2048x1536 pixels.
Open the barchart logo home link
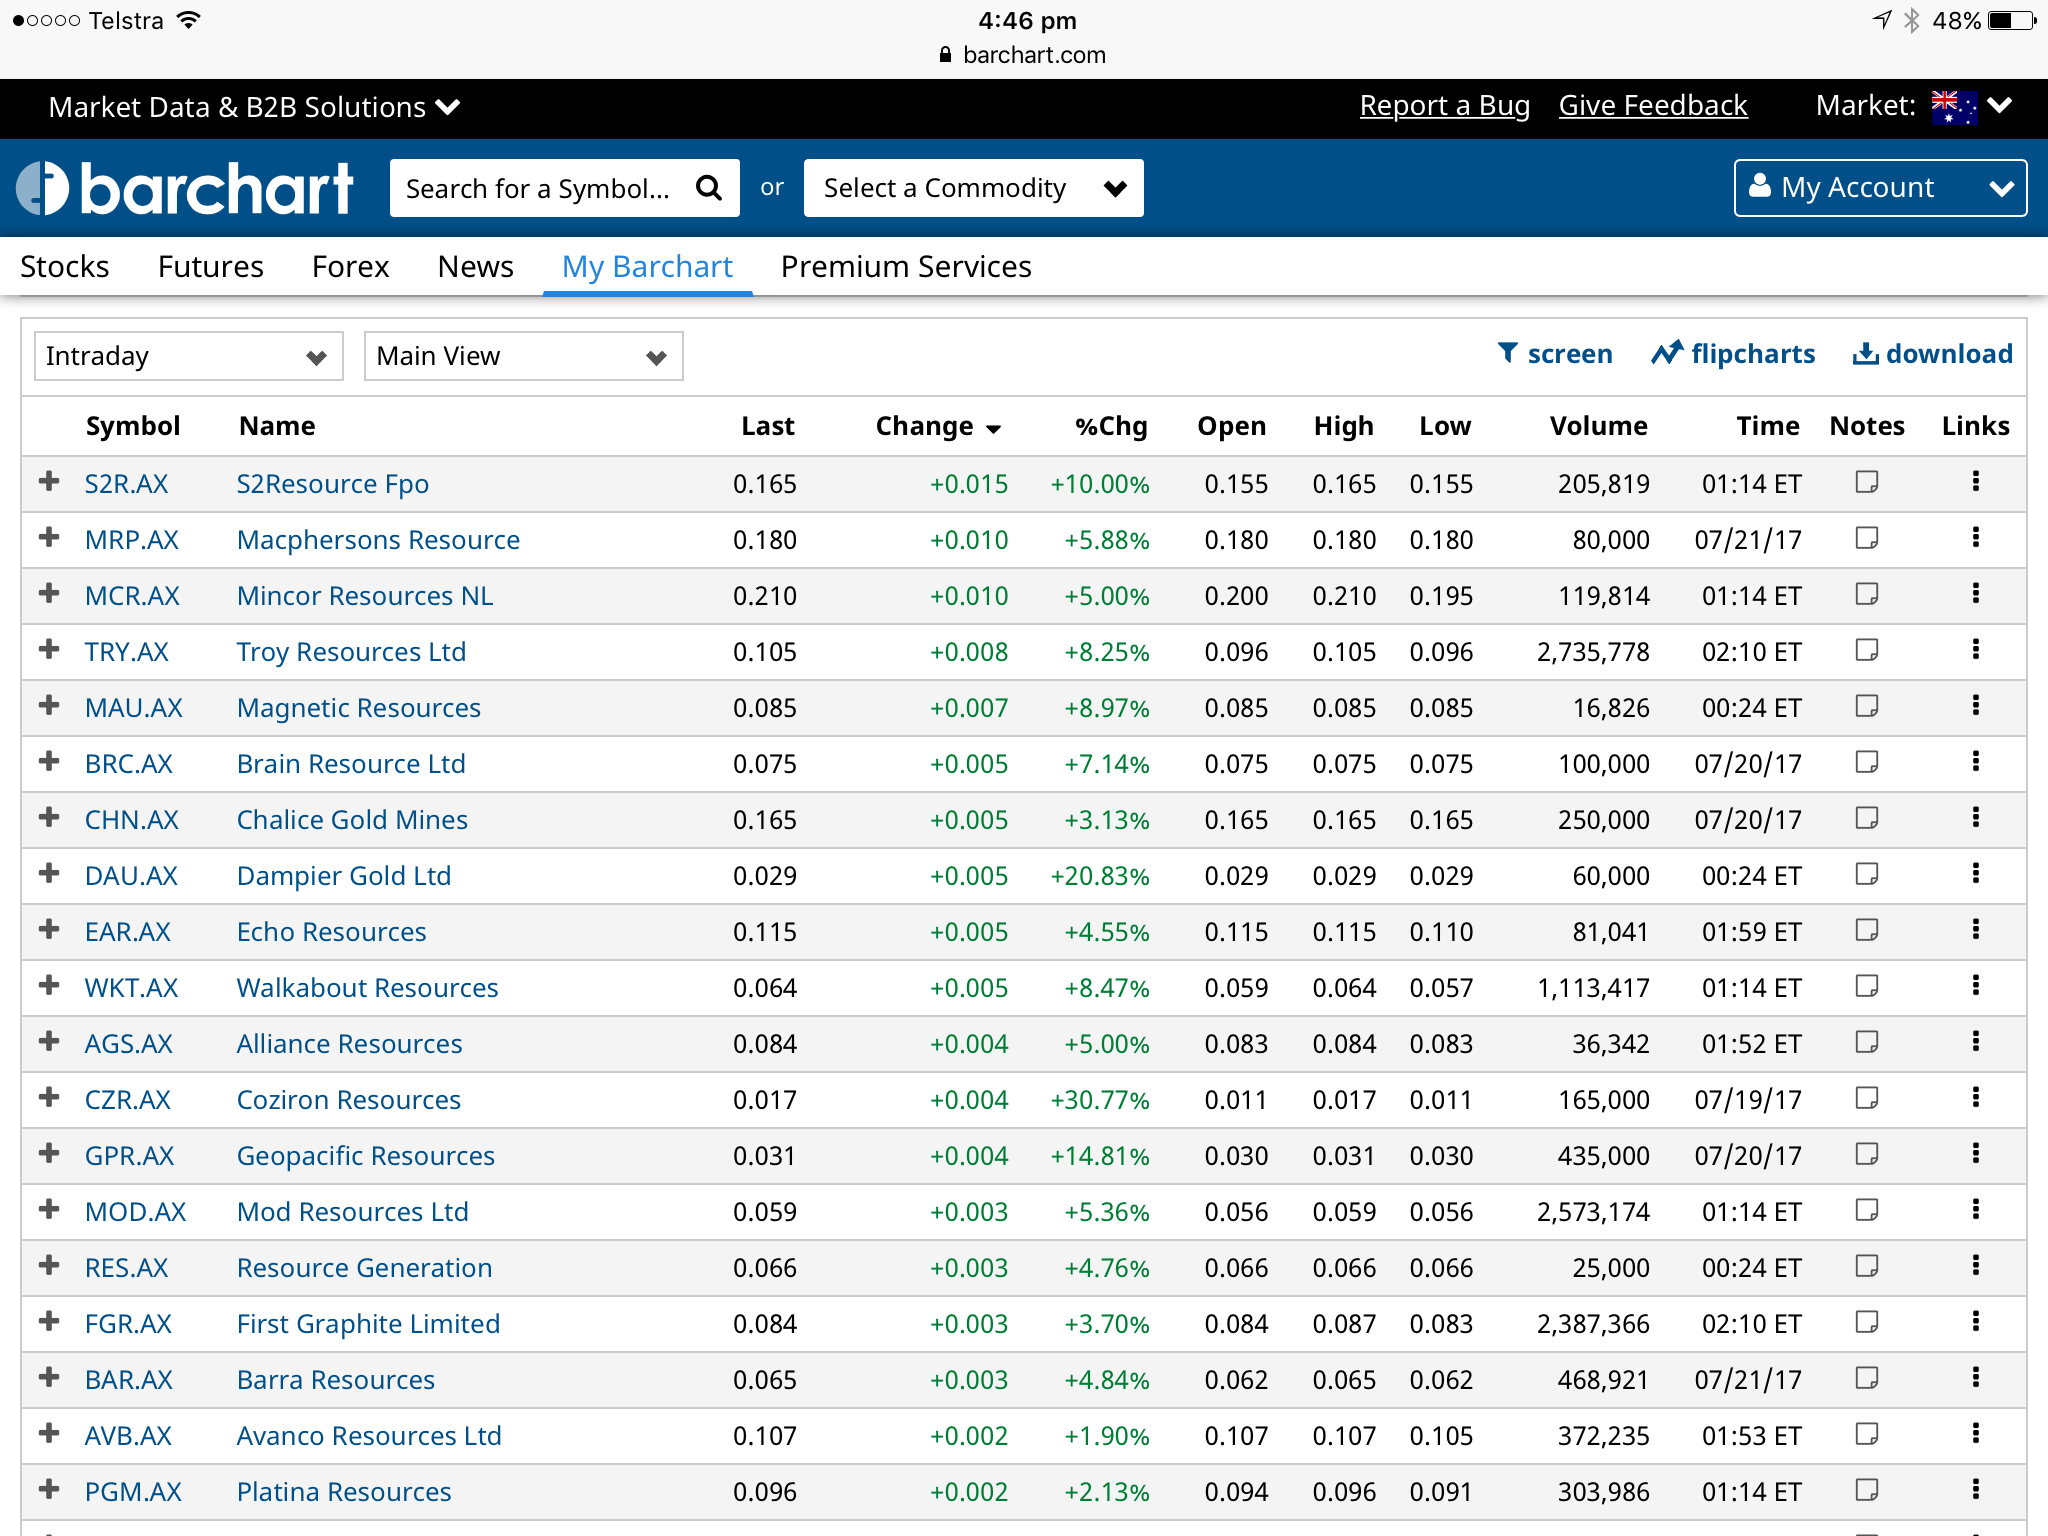coord(186,188)
